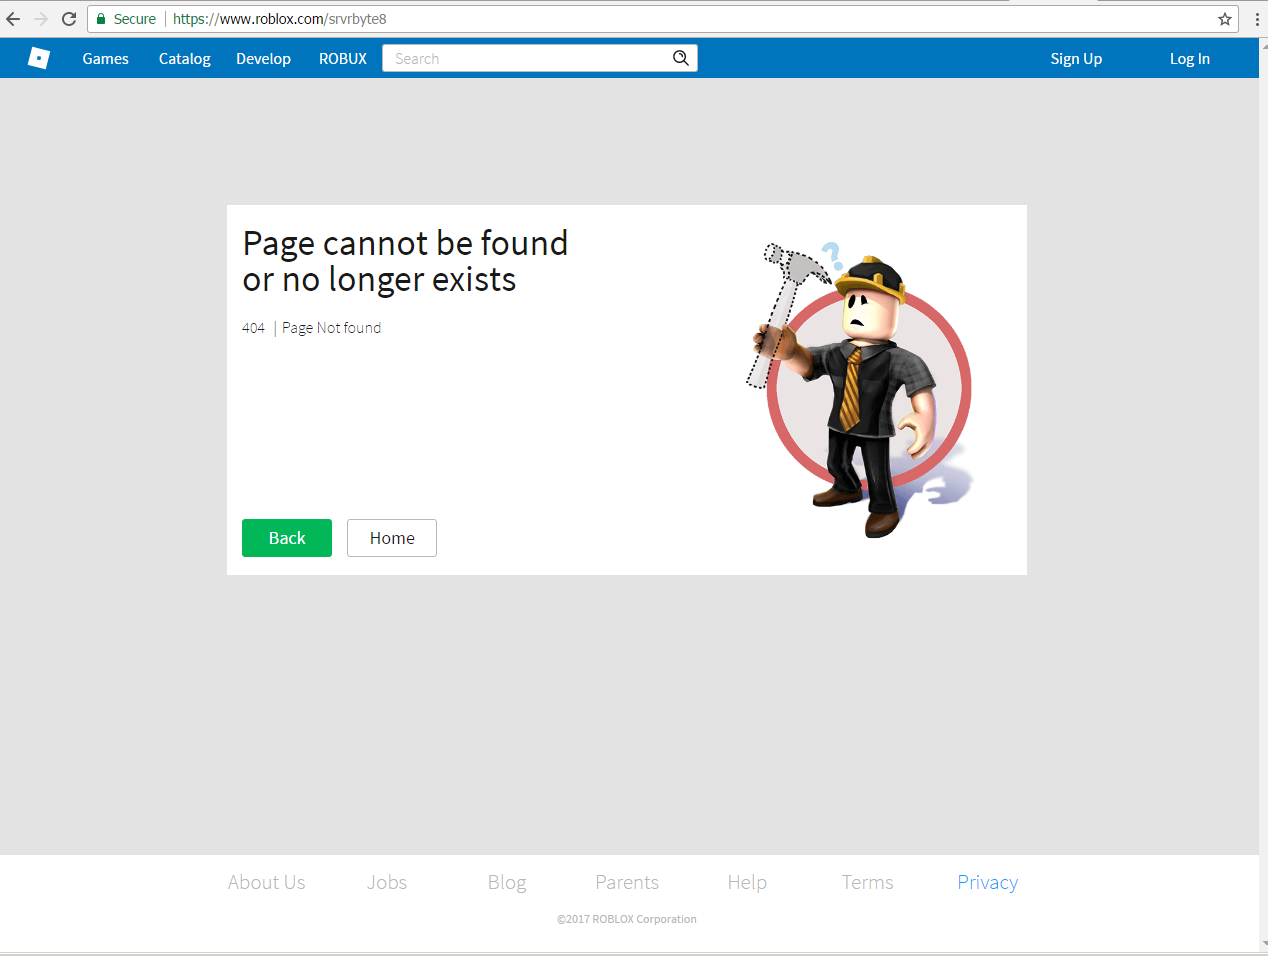The height and width of the screenshot is (956, 1268).
Task: Open the Games section
Action: [x=105, y=58]
